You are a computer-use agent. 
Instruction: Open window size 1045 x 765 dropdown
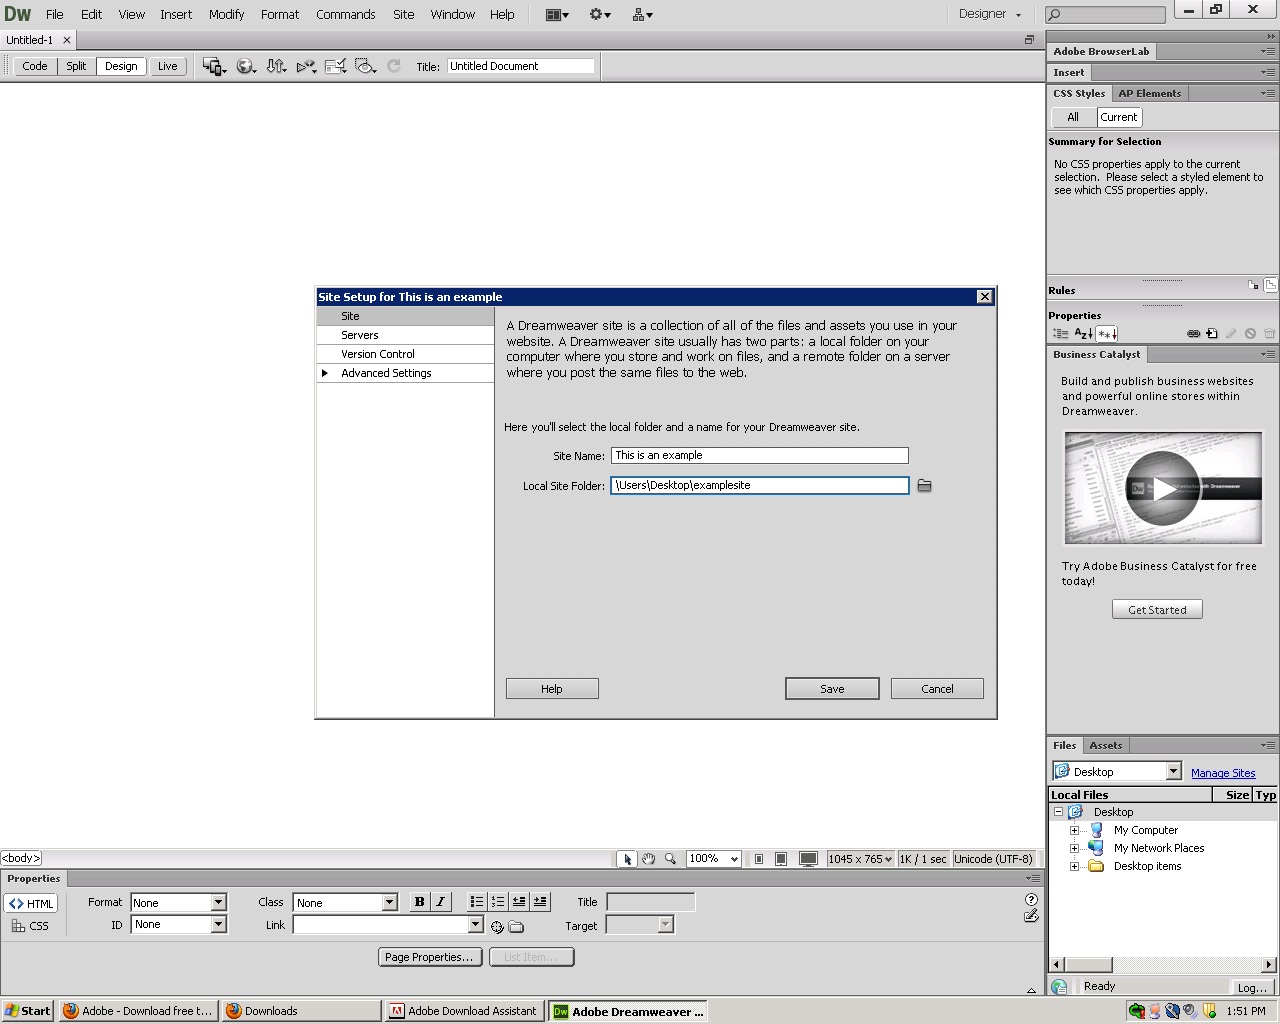(860, 859)
